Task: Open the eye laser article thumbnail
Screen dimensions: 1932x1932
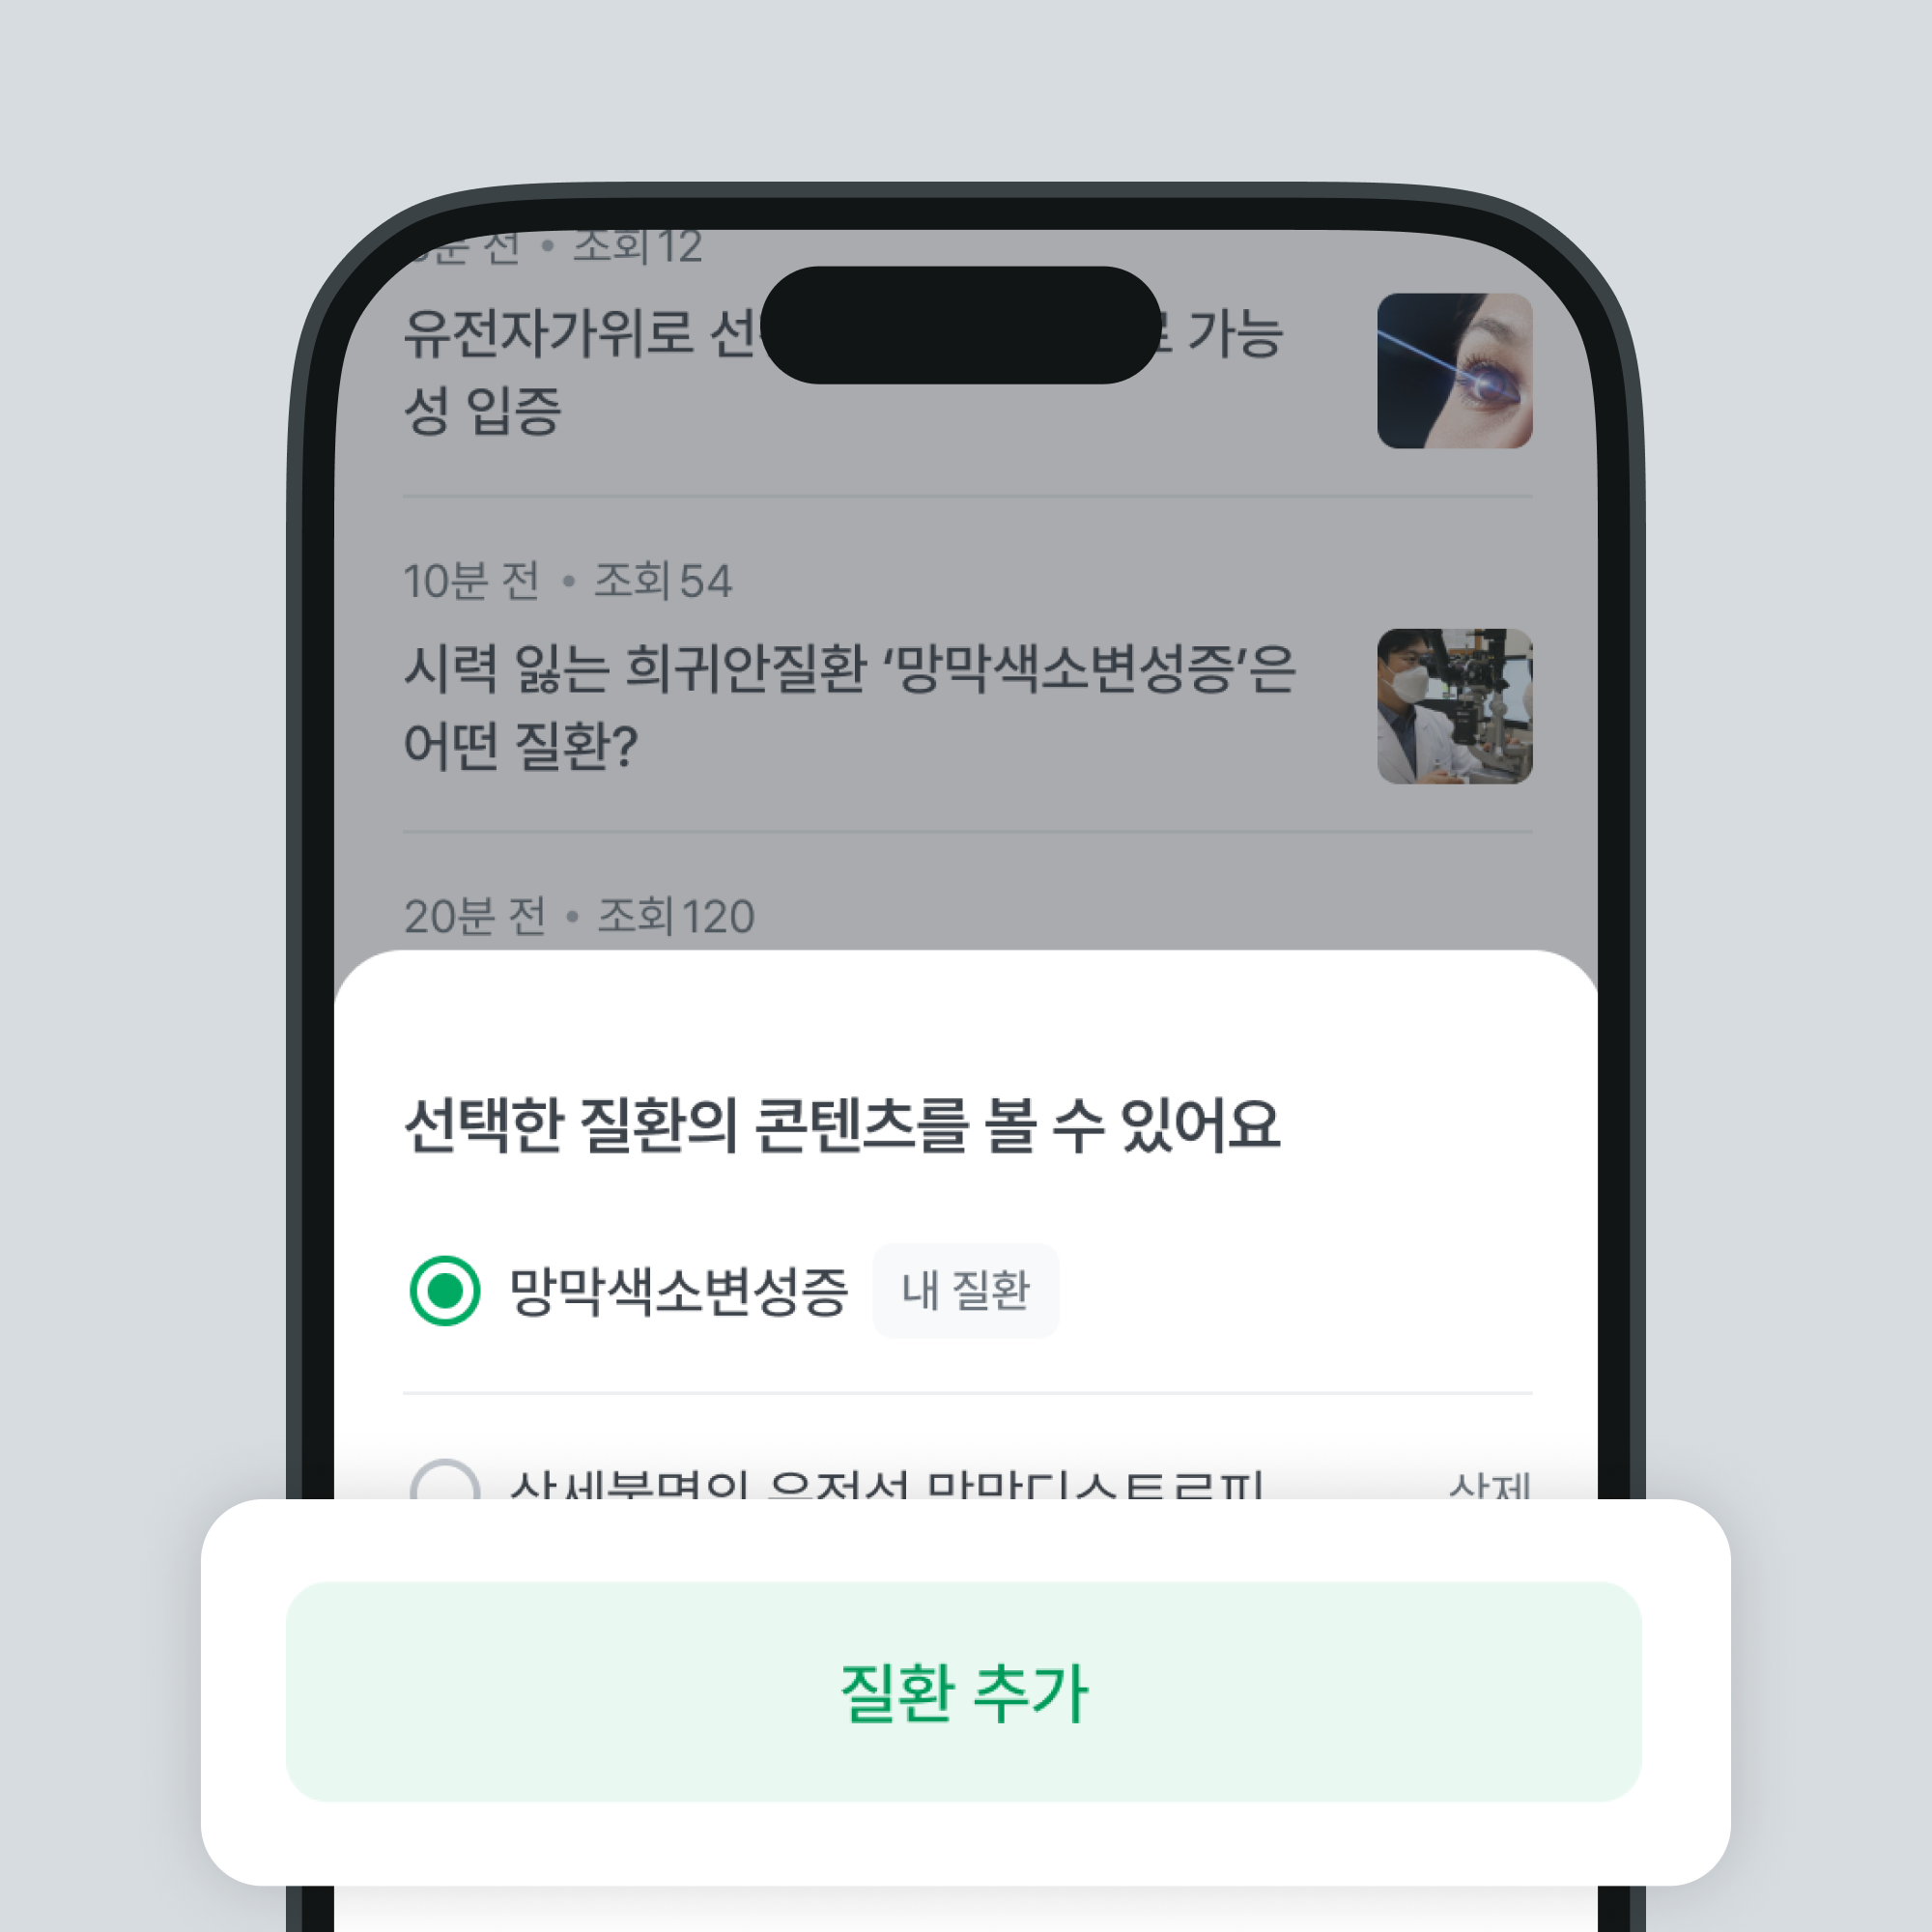Action: (x=1454, y=370)
